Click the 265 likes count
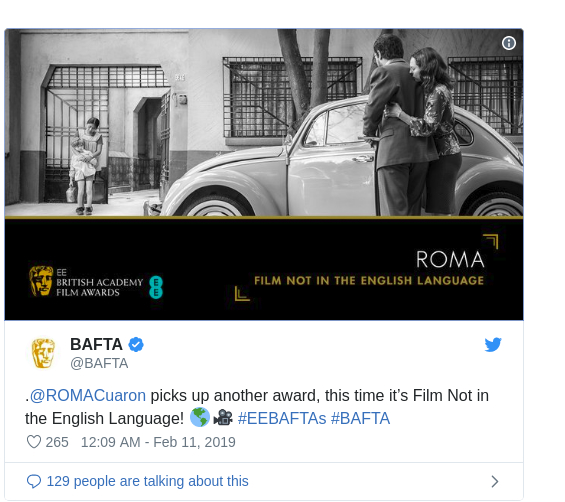 tap(57, 442)
